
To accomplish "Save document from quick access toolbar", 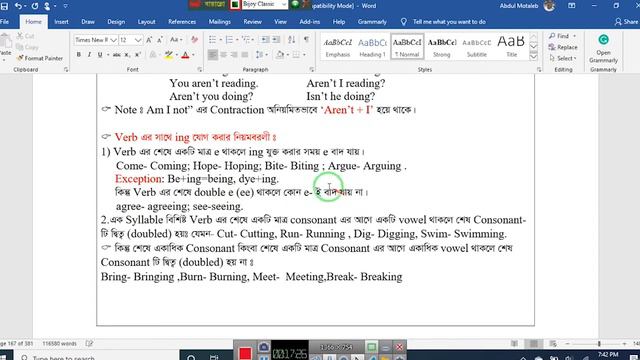I will tap(4, 6).
